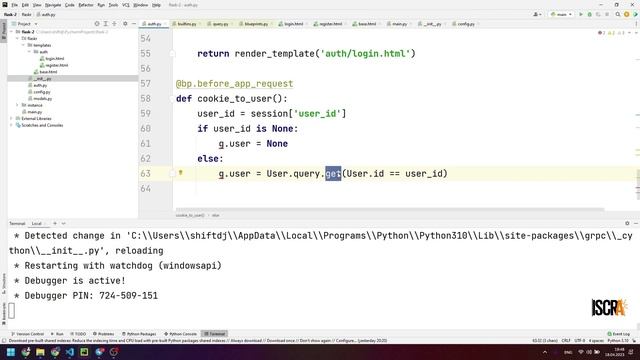The image size is (640, 360).
Task: Open Version Control tool window
Action: [28, 334]
